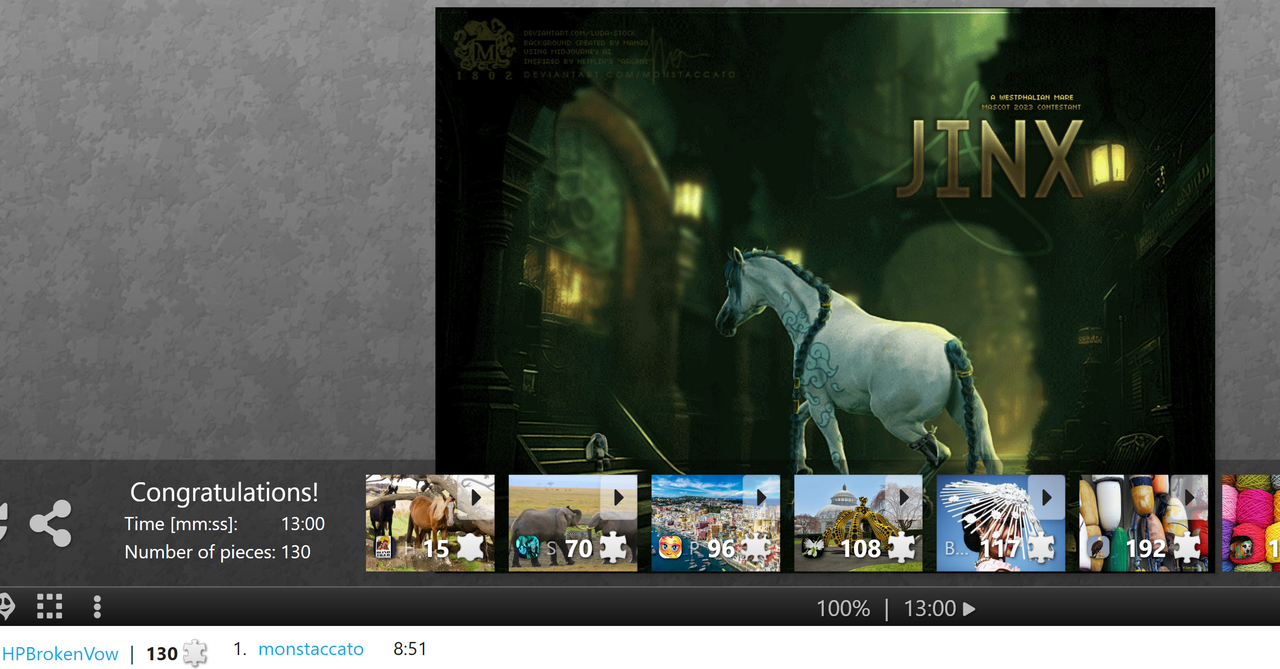1280x669 pixels.
Task: Click the author avatar on elephants puzzle
Action: click(527, 548)
